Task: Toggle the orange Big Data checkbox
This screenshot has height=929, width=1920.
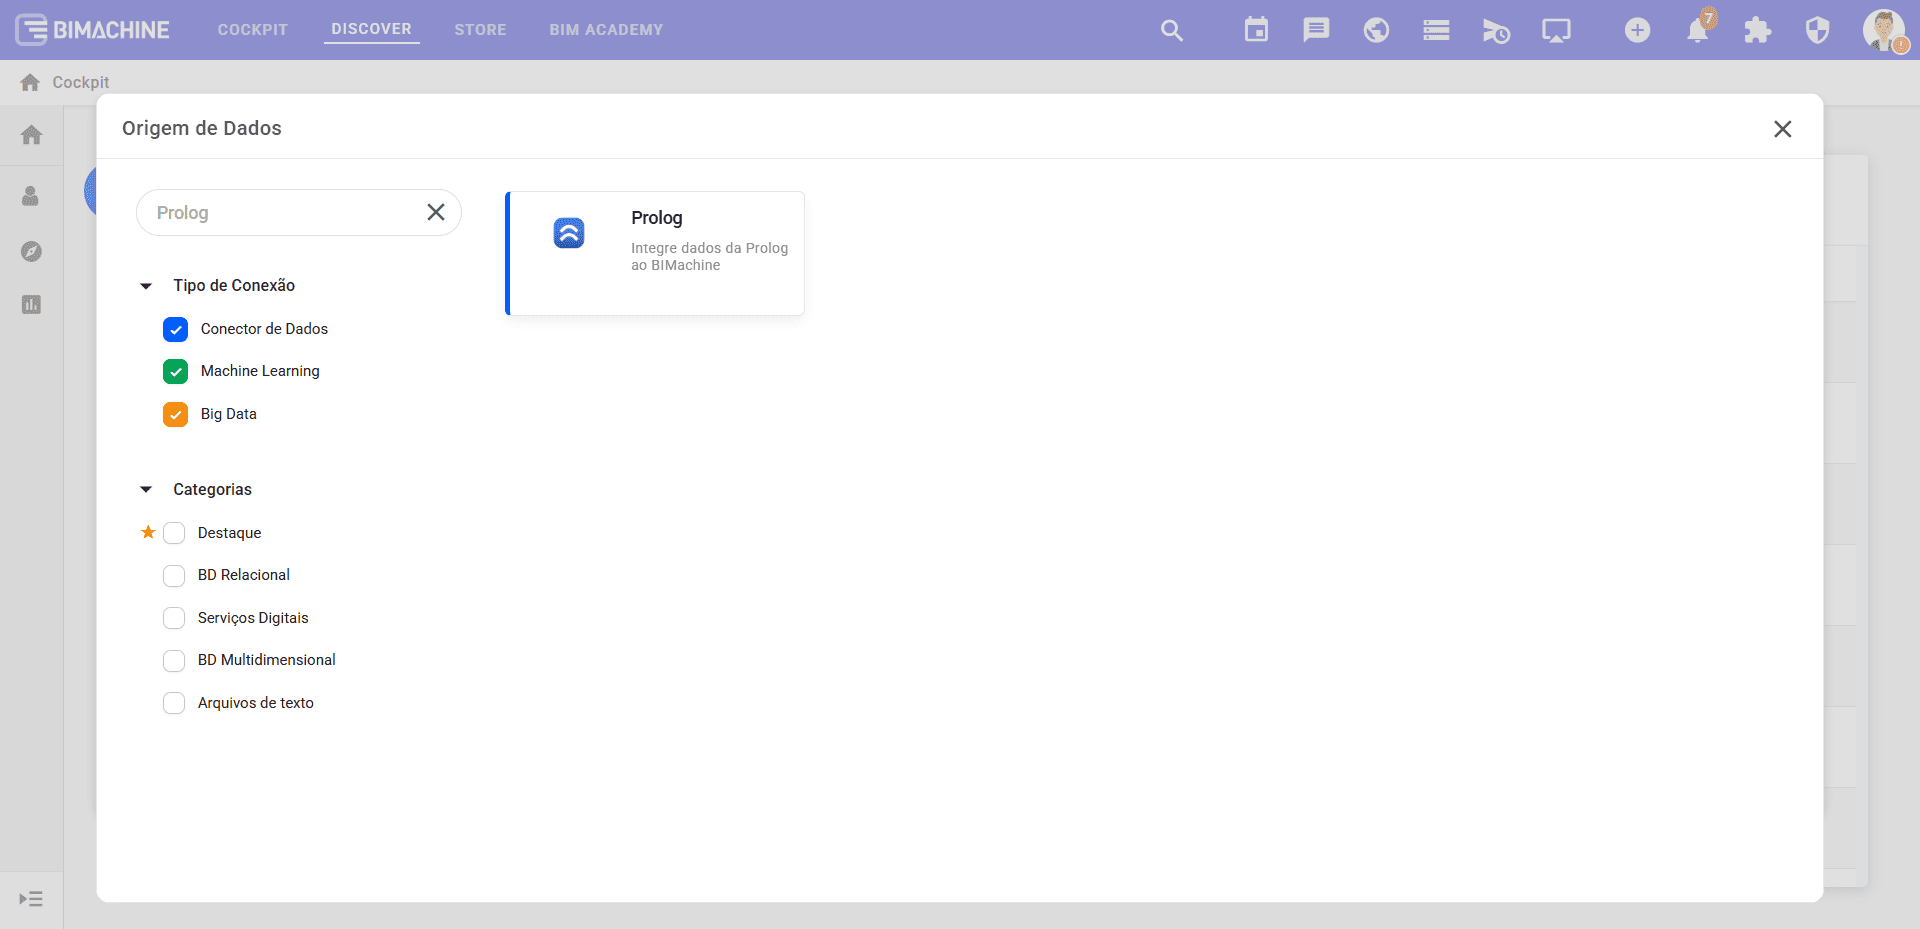Action: (176, 414)
